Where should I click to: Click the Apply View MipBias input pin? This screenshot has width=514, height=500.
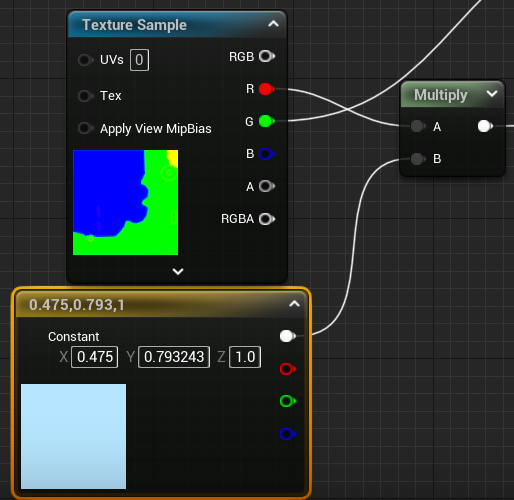tap(85, 128)
